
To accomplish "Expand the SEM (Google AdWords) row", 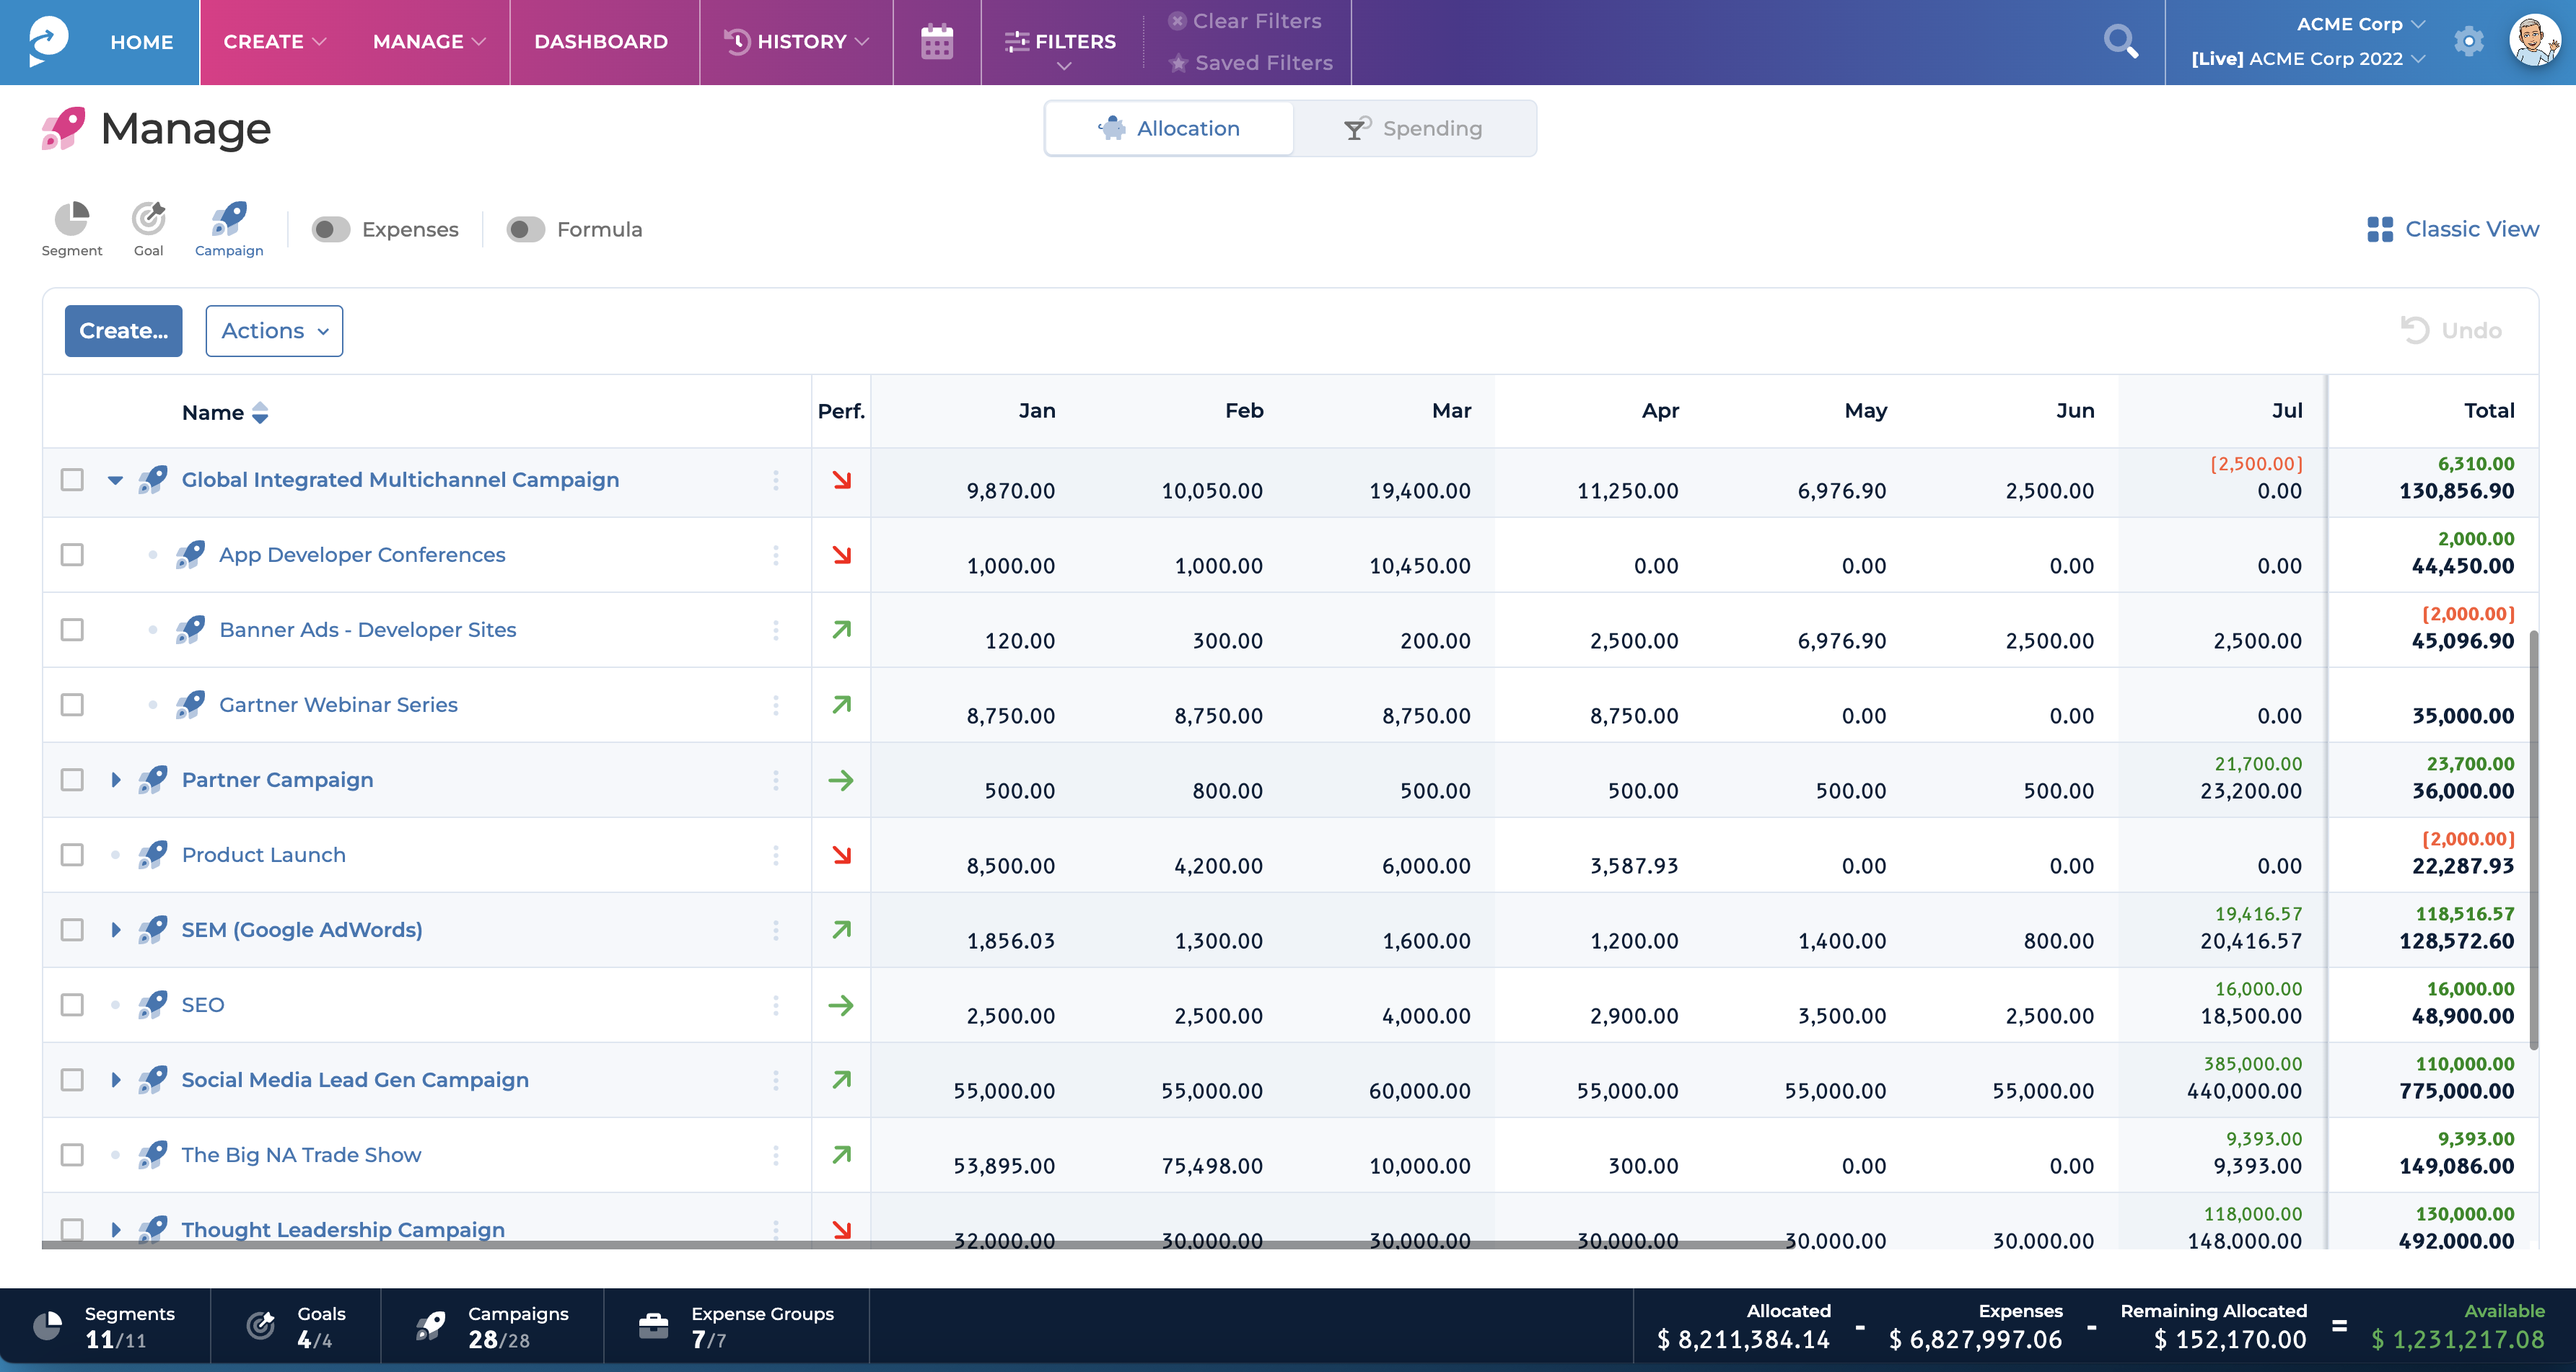I will [x=115, y=930].
